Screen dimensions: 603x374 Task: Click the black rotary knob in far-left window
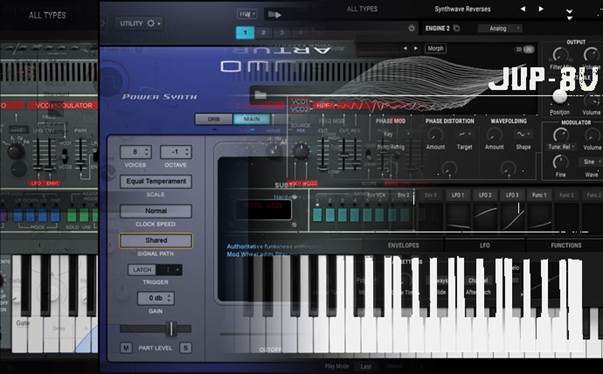pos(16,151)
